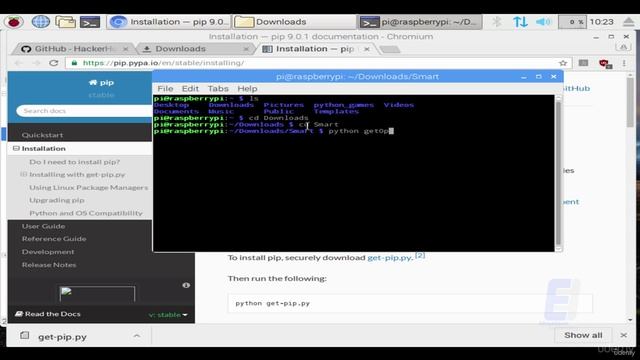Open the User Guide docs page
640x360 pixels.
(43, 226)
